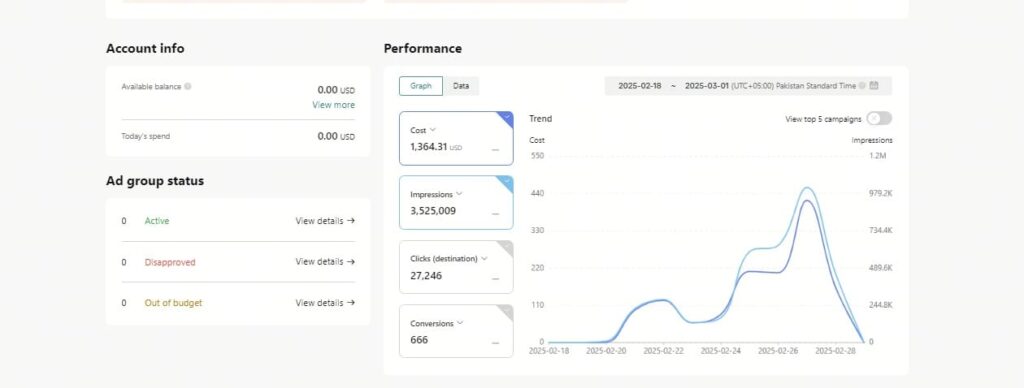Switch to the Graph tab
1024x388 pixels.
tap(421, 86)
